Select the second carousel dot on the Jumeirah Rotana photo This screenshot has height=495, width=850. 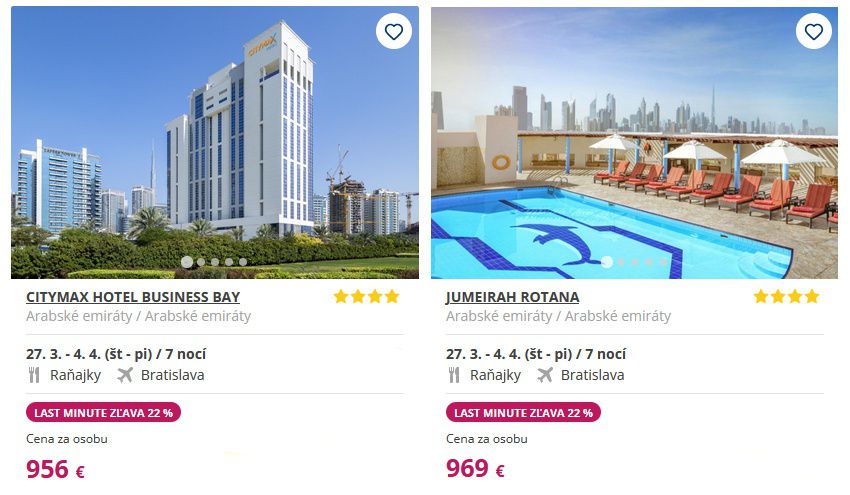click(x=621, y=262)
